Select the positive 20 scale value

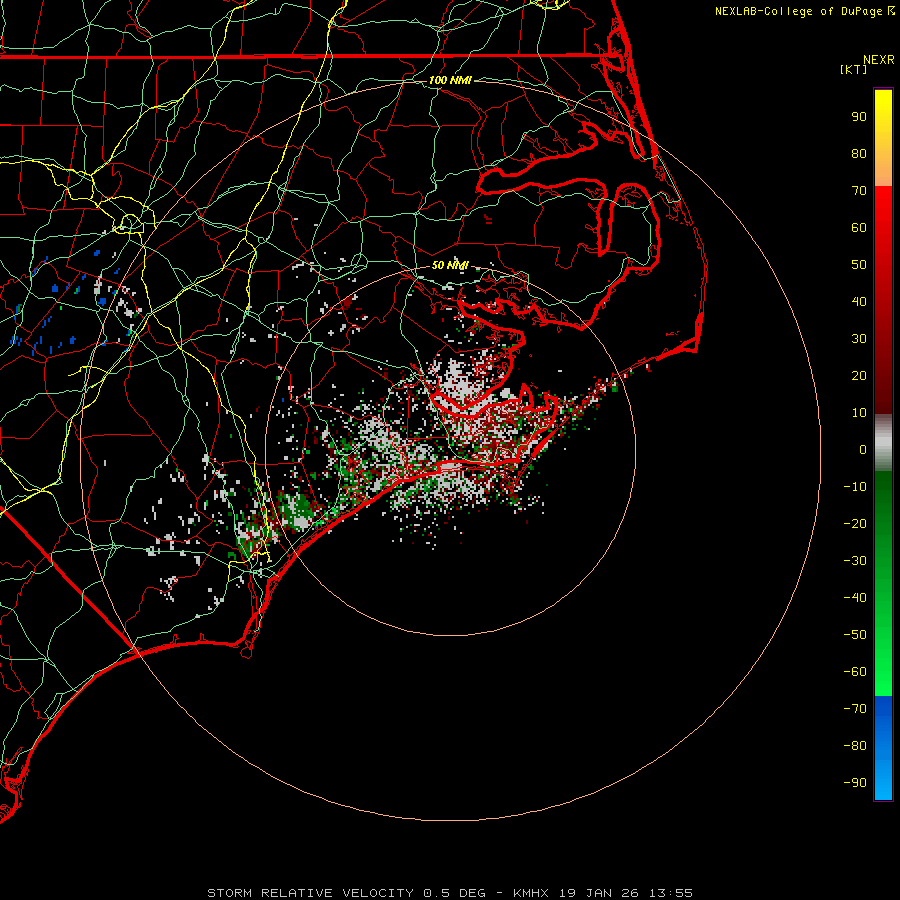coord(859,376)
